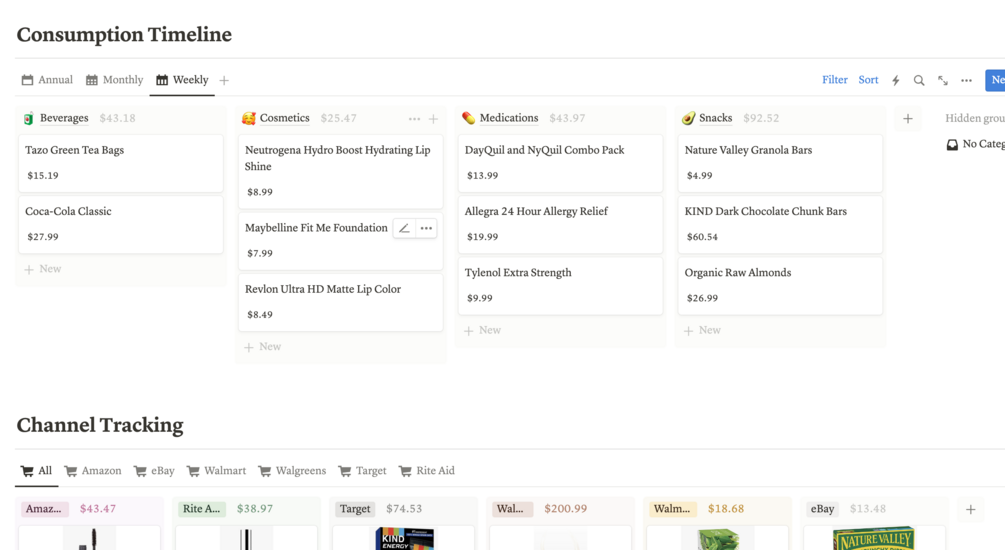Click the Medications group label

click(x=509, y=118)
